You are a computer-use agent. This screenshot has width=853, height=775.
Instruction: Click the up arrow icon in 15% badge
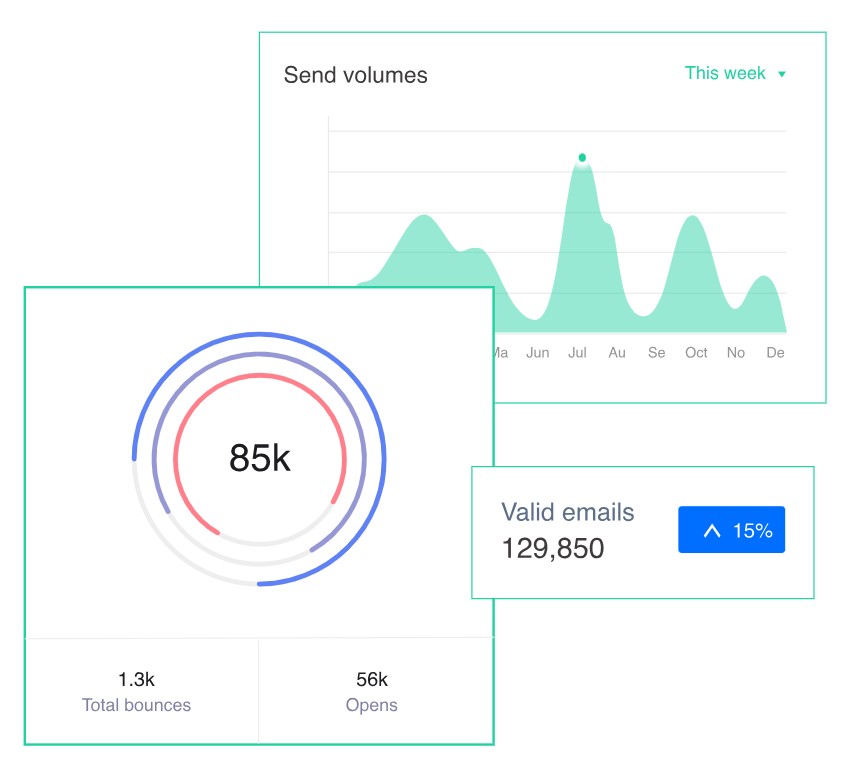click(x=712, y=531)
